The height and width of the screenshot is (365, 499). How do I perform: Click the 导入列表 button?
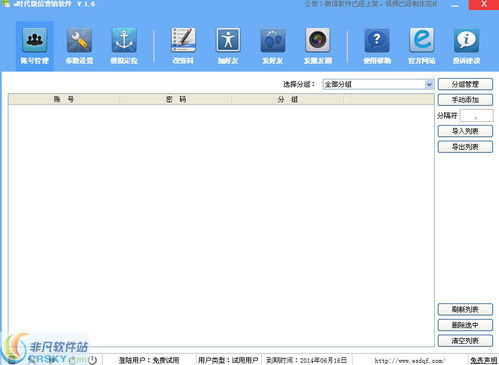point(465,131)
